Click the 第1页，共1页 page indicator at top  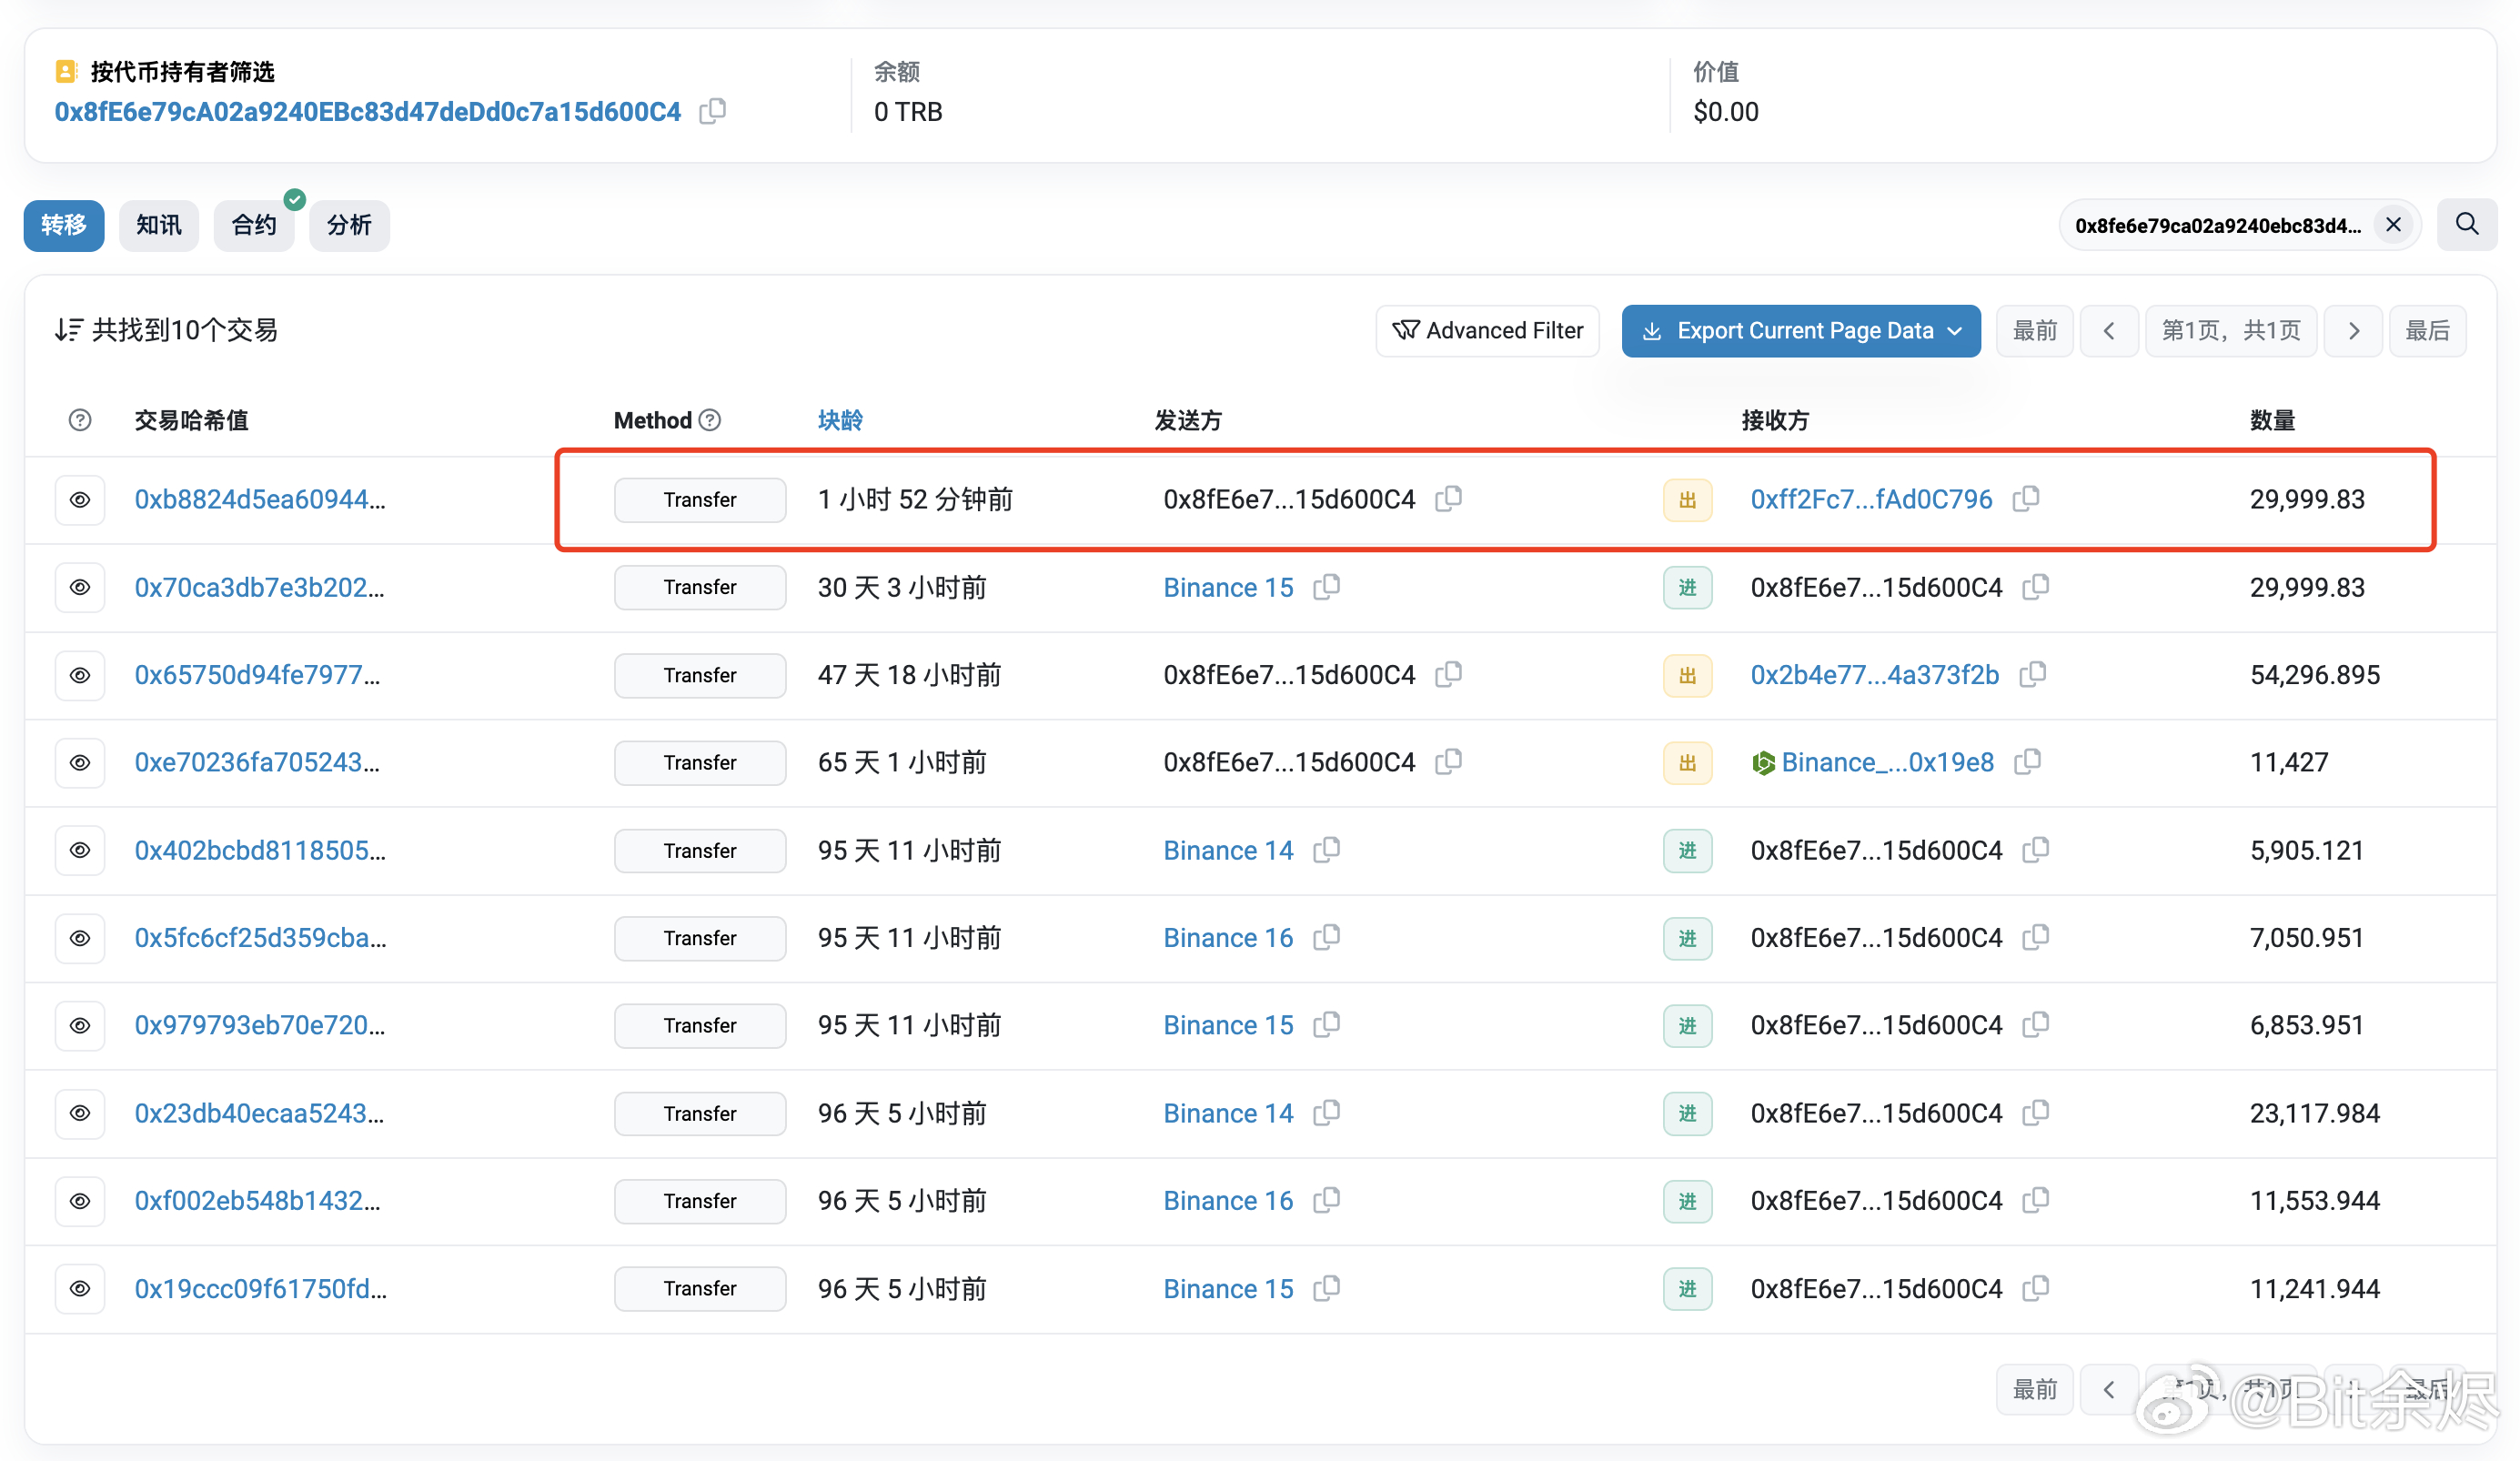coord(2231,330)
